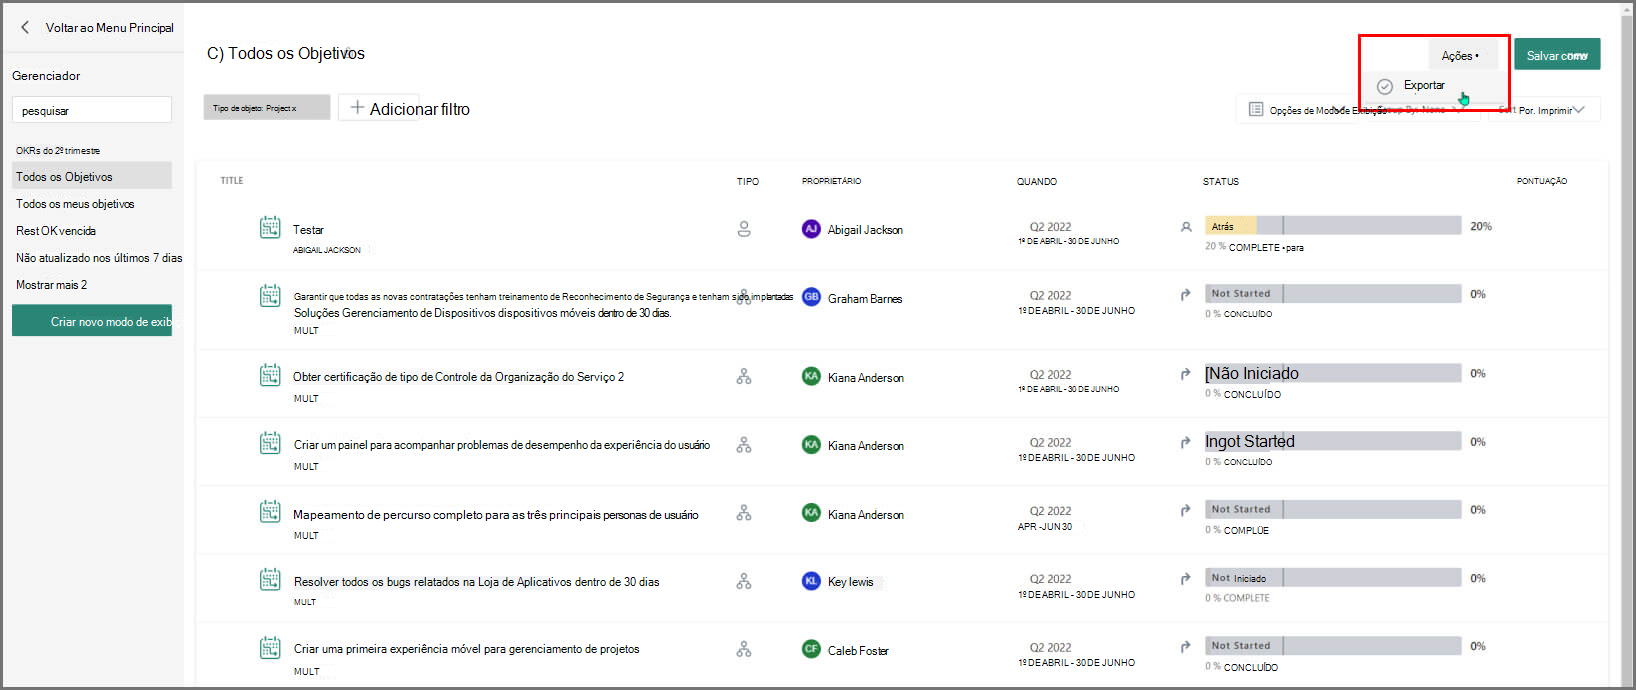The width and height of the screenshot is (1636, 690).
Task: Open objective icon for Mapeamento de percurso row
Action: click(270, 511)
